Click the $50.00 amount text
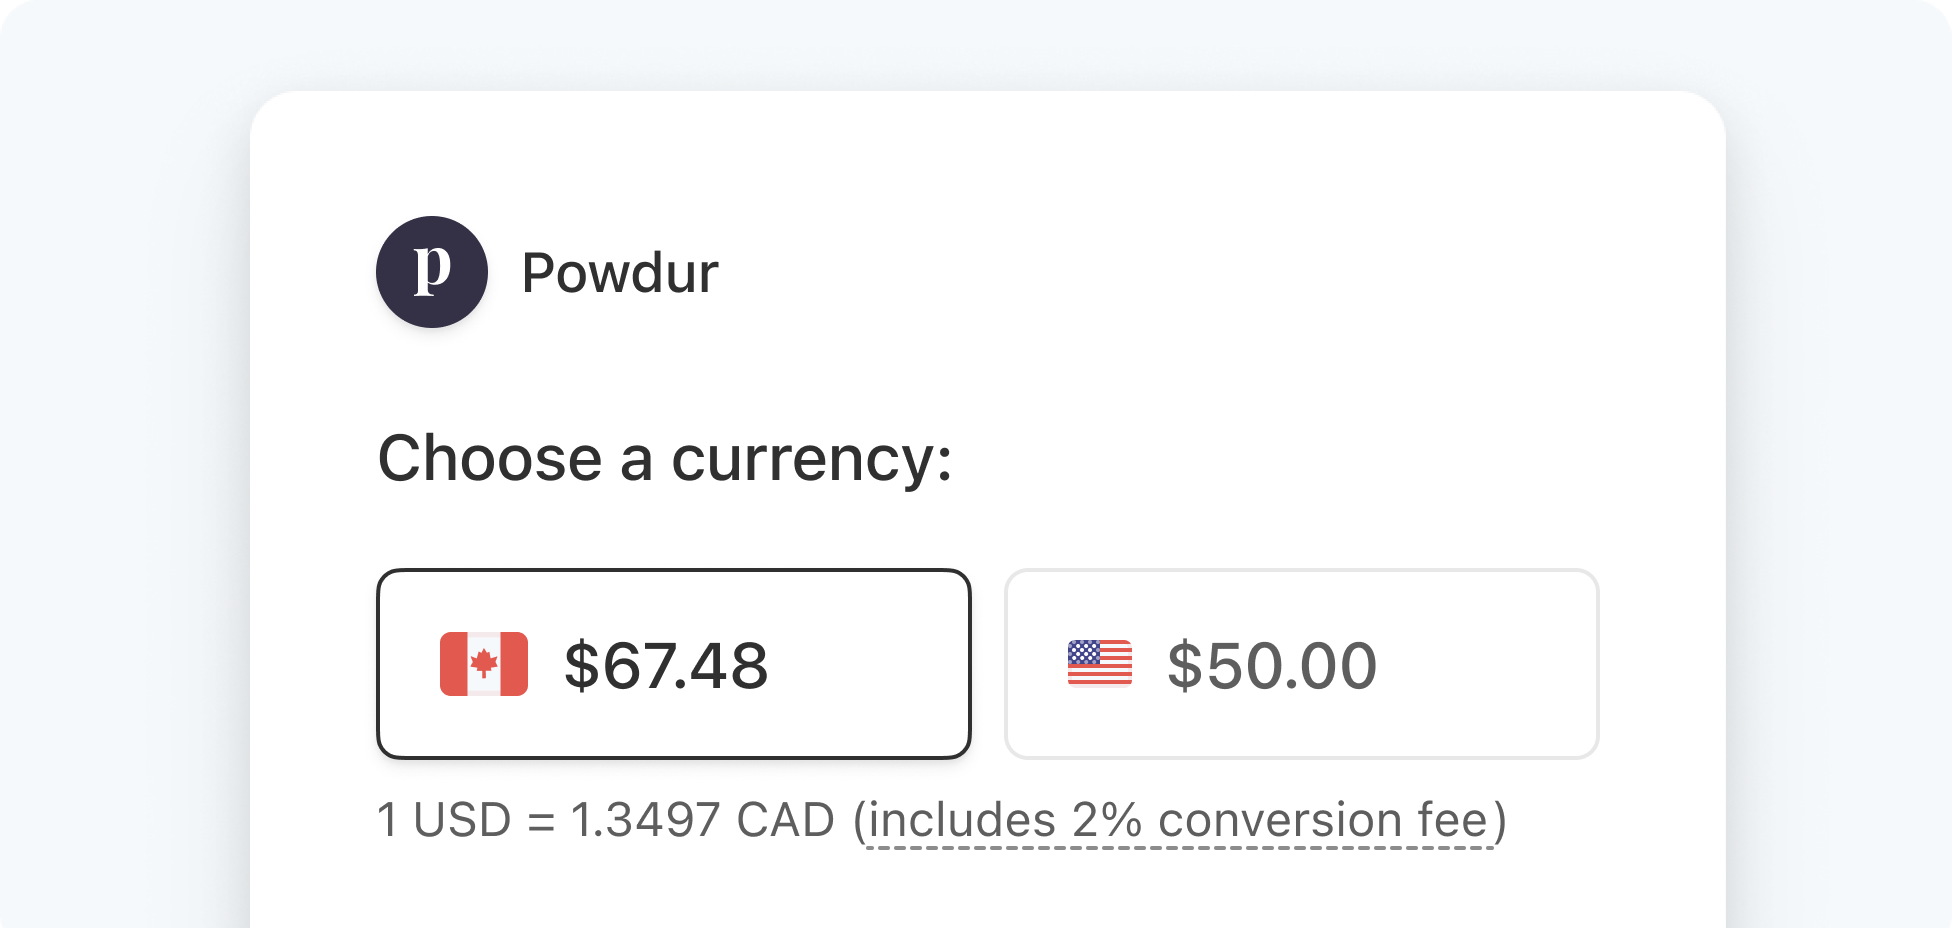 [x=1272, y=665]
